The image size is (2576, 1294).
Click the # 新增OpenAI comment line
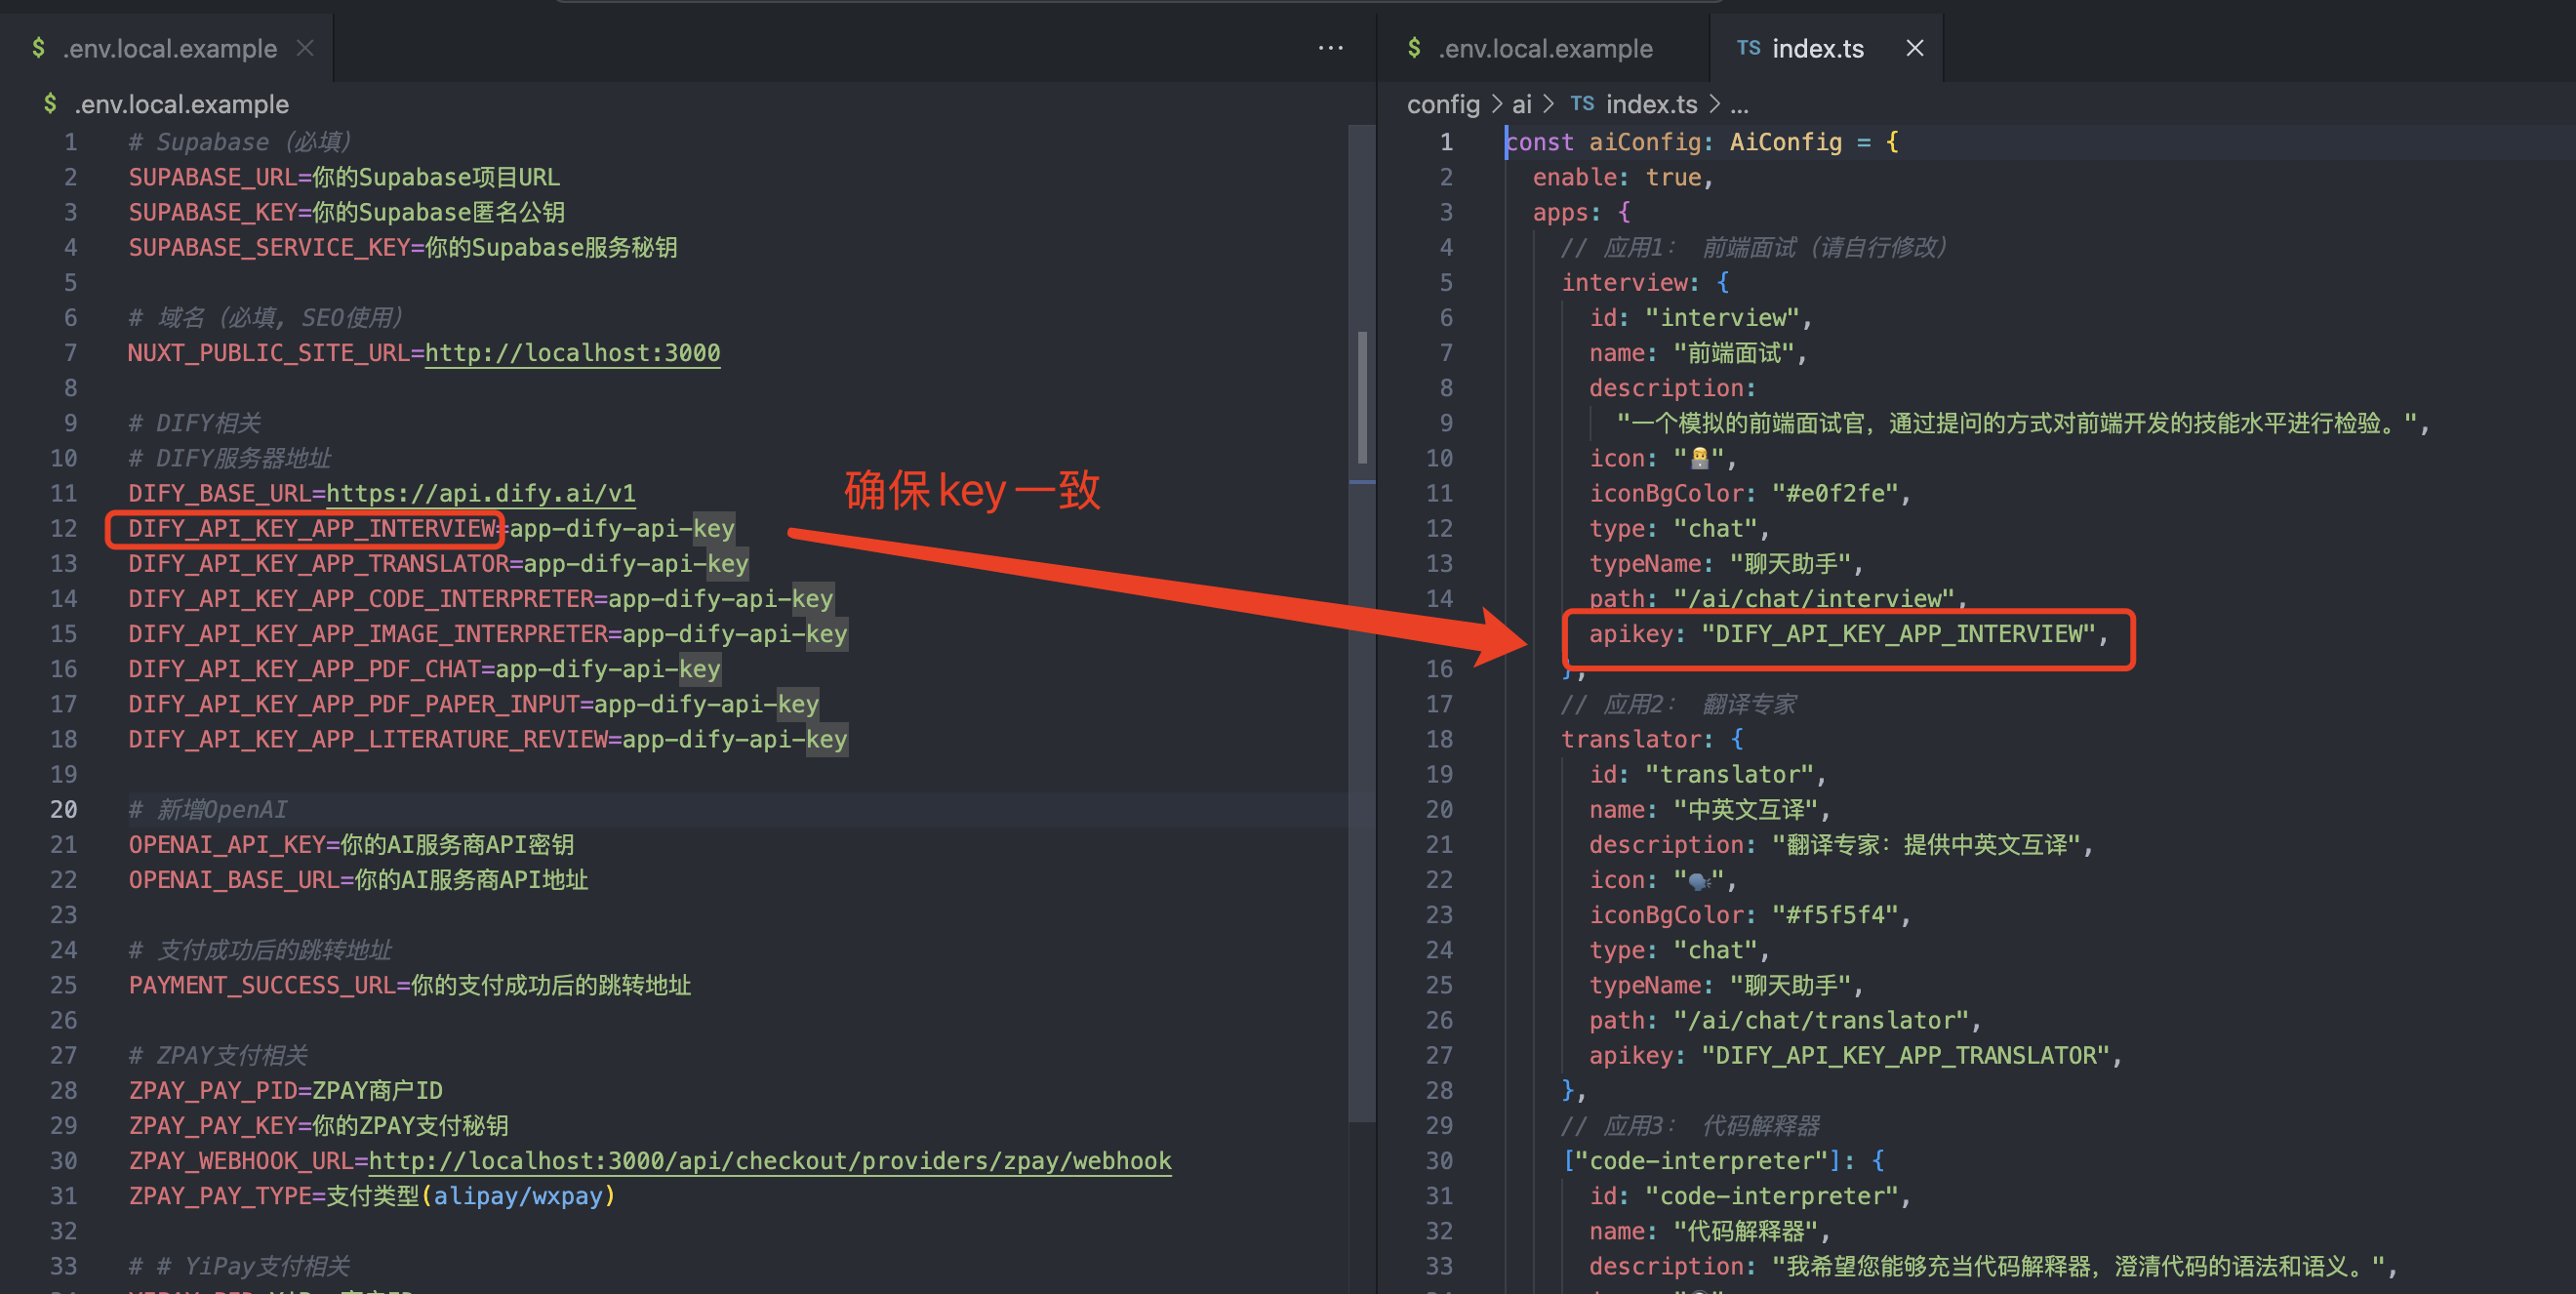pyautogui.click(x=207, y=809)
